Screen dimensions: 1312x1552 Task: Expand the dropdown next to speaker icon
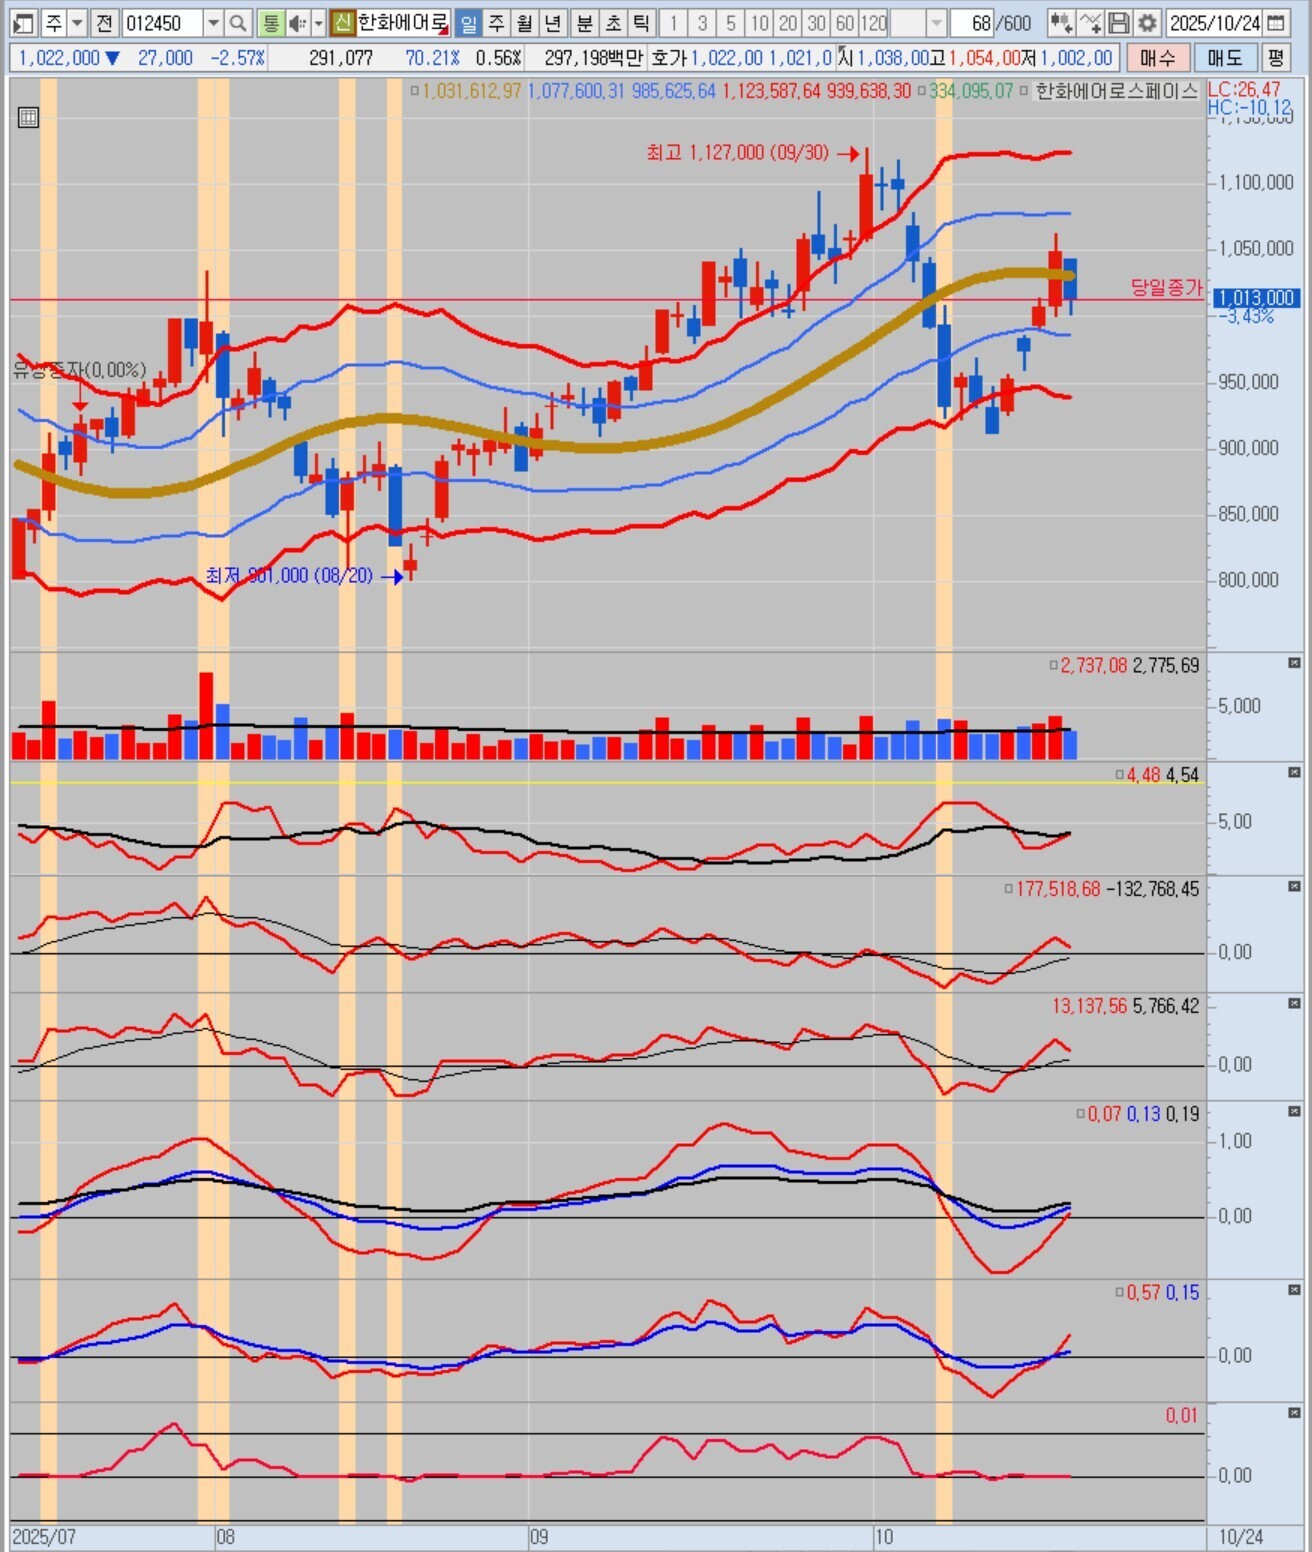[x=318, y=23]
